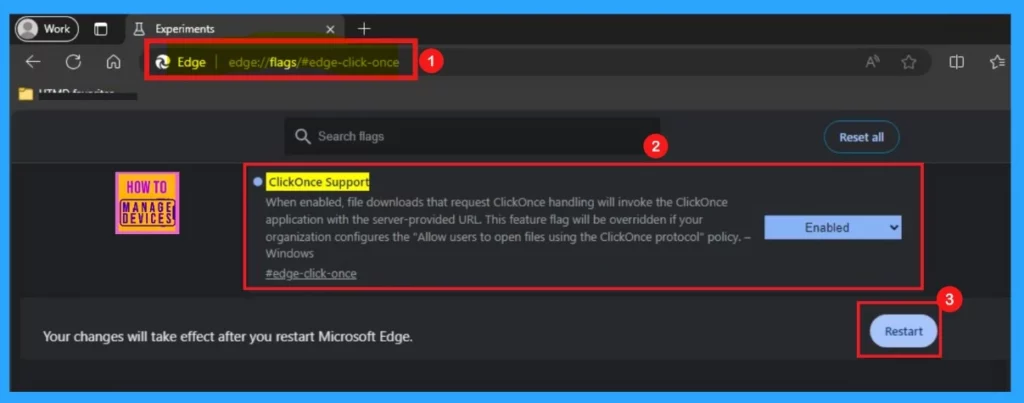Image resolution: width=1024 pixels, height=403 pixels.
Task: Click the search magnifier icon
Action: coord(302,137)
